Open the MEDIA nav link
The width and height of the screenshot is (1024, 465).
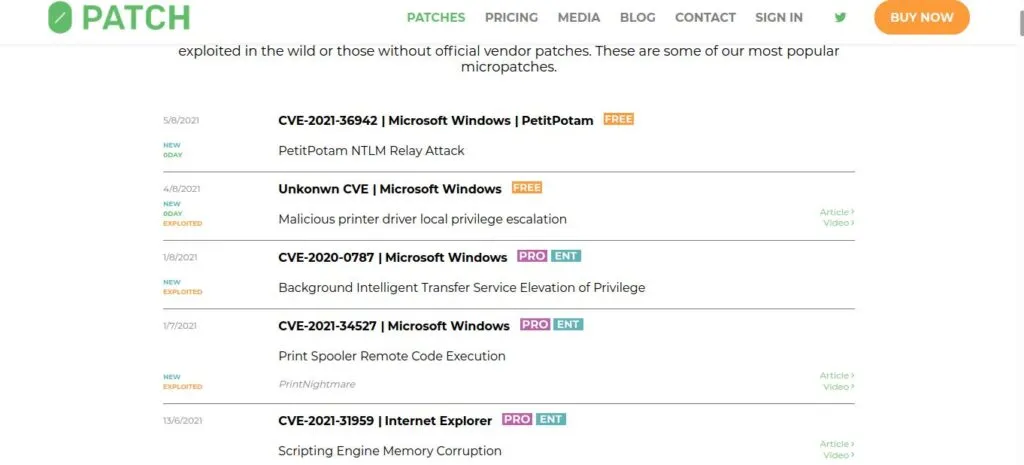(578, 17)
